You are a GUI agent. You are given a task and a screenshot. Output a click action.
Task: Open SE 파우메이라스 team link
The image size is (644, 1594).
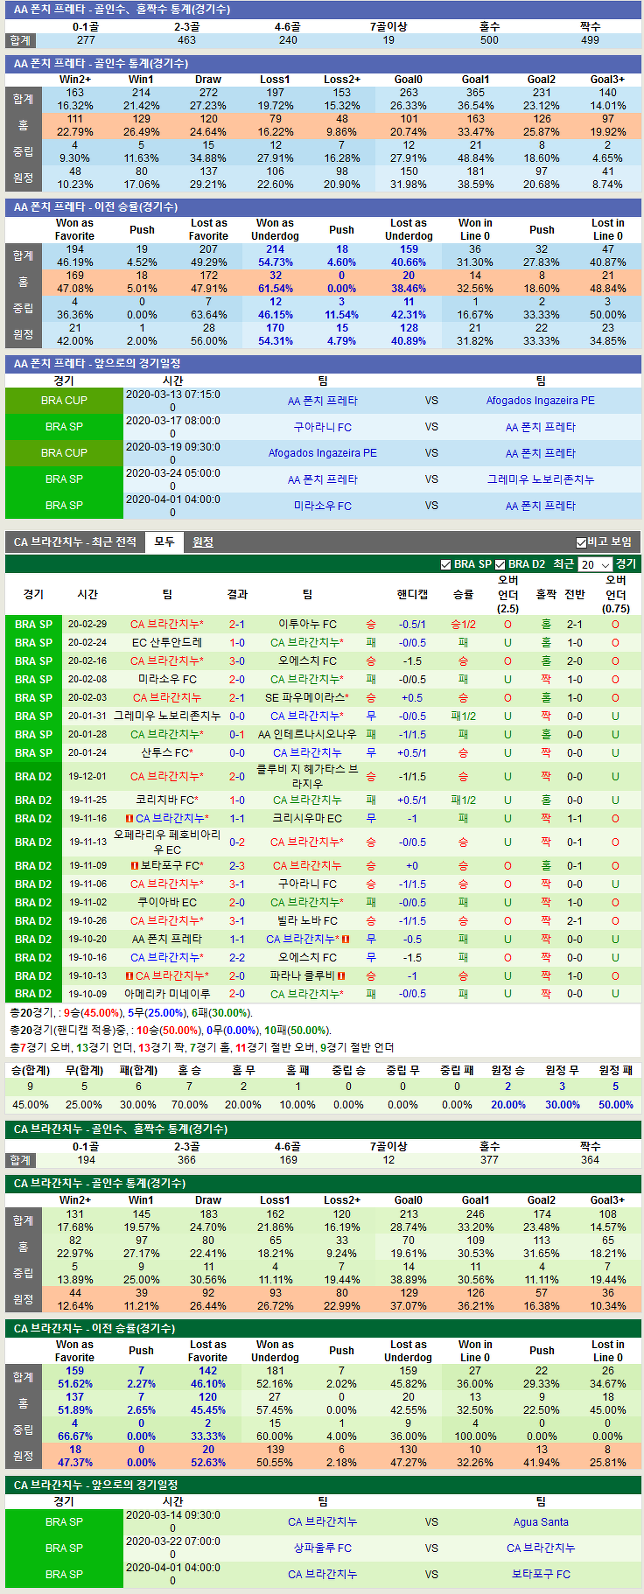304,698
